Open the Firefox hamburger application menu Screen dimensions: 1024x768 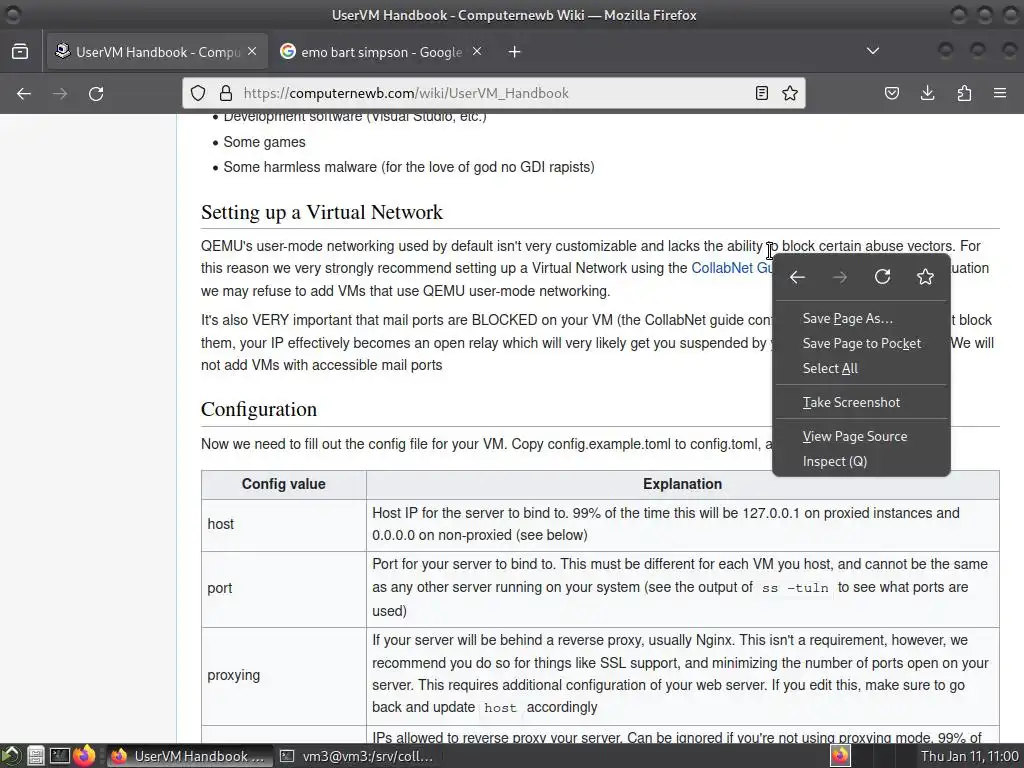(1000, 93)
